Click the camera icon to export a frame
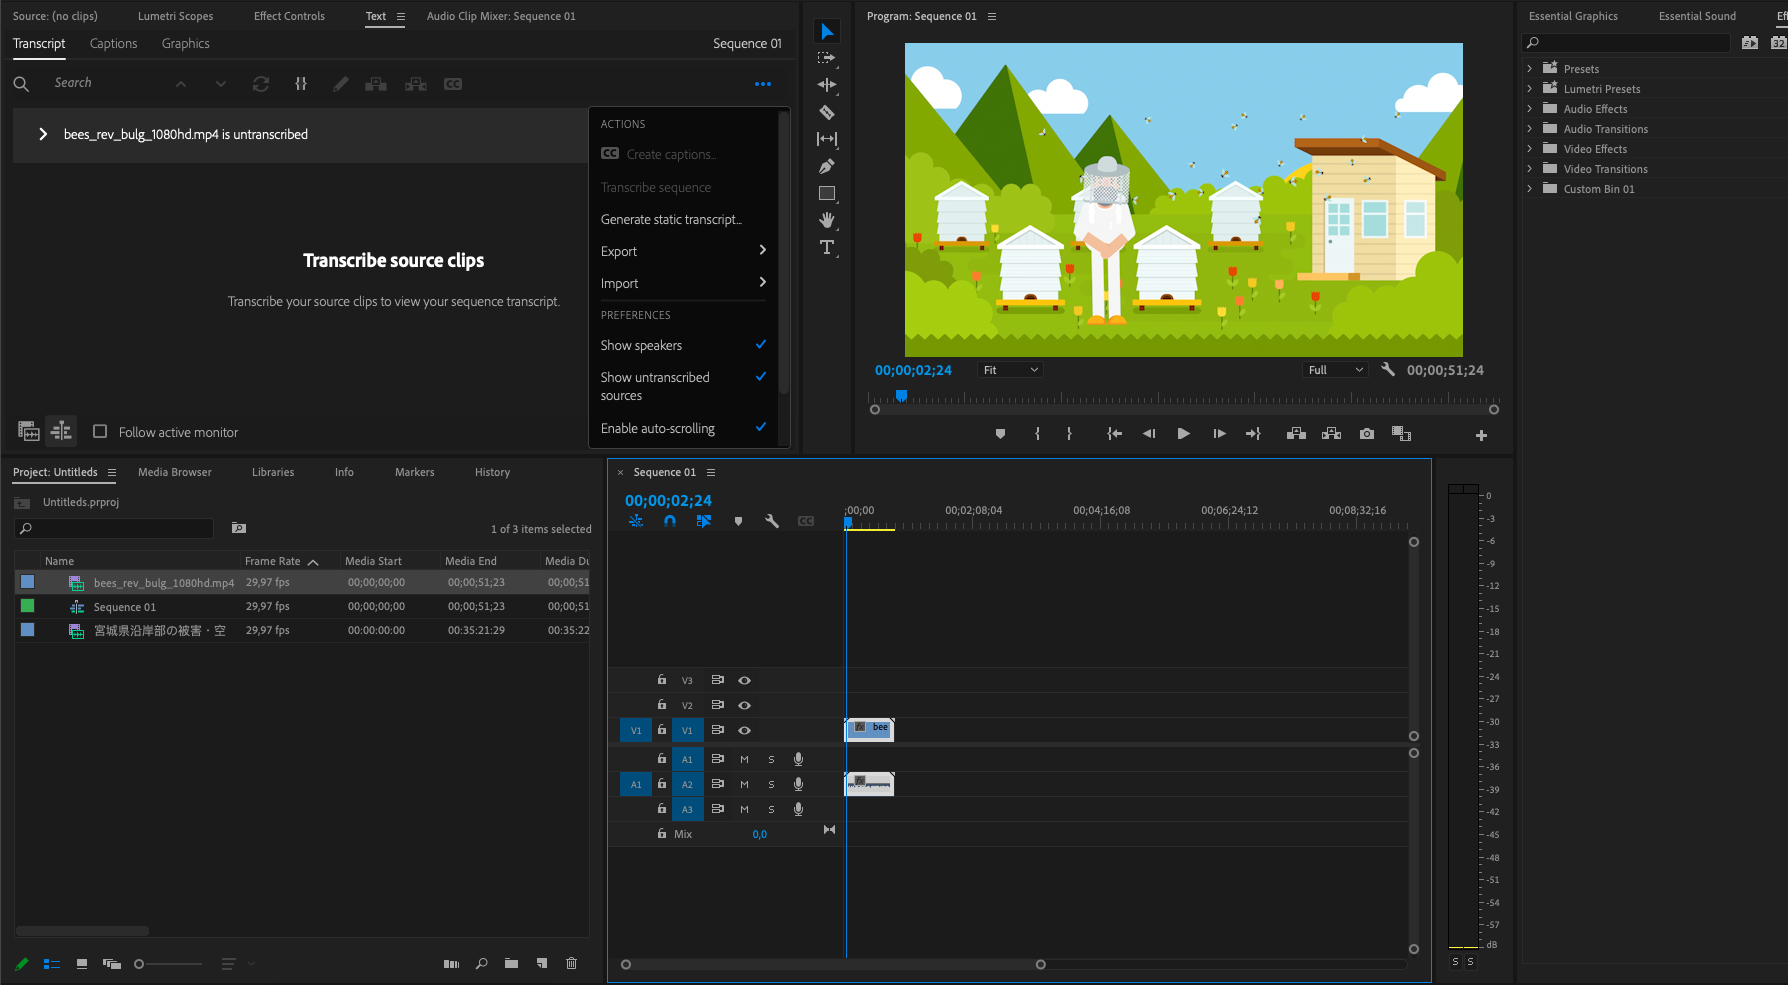Viewport: 1788px width, 985px height. (1366, 433)
